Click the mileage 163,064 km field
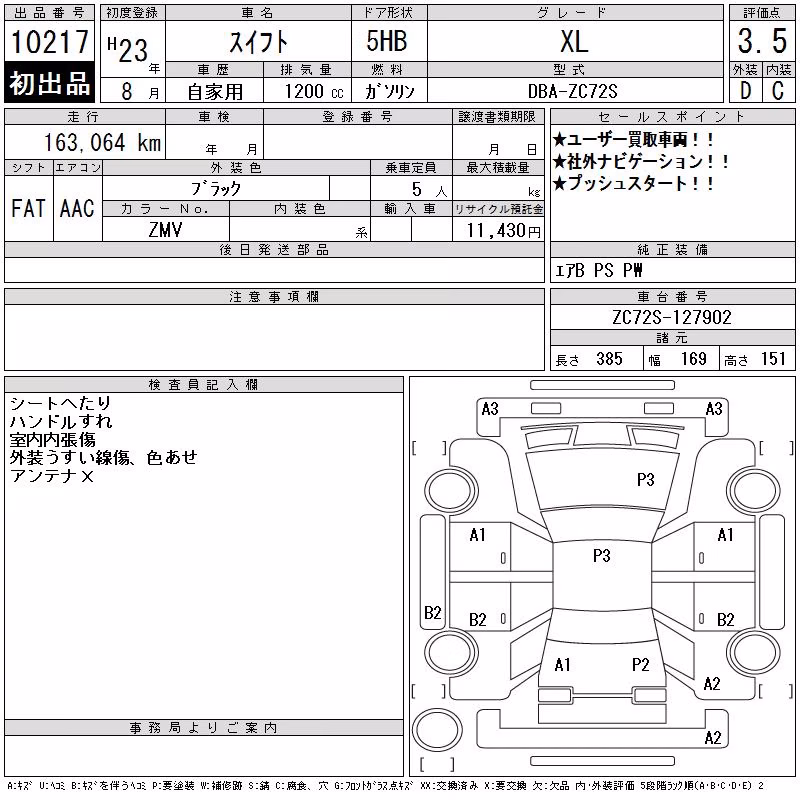800x800 pixels. pos(85,142)
